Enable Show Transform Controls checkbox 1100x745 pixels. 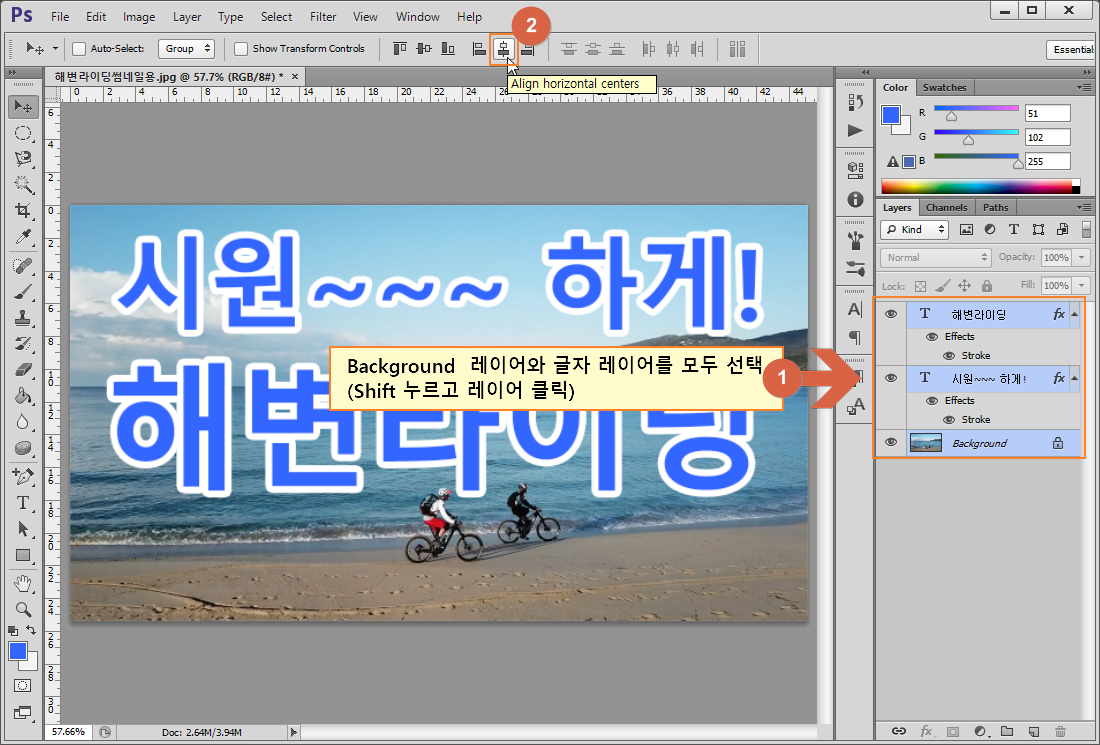241,48
